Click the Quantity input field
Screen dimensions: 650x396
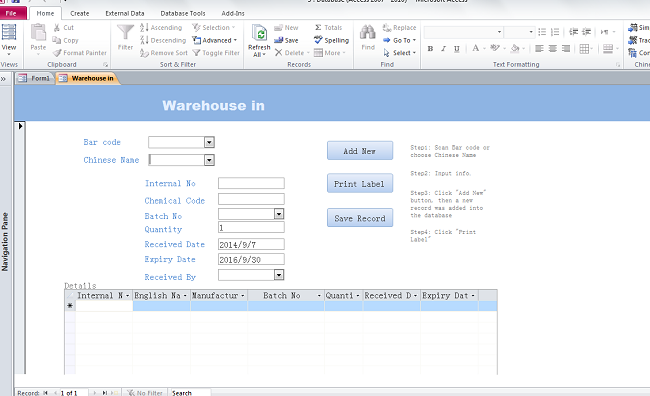251,227
